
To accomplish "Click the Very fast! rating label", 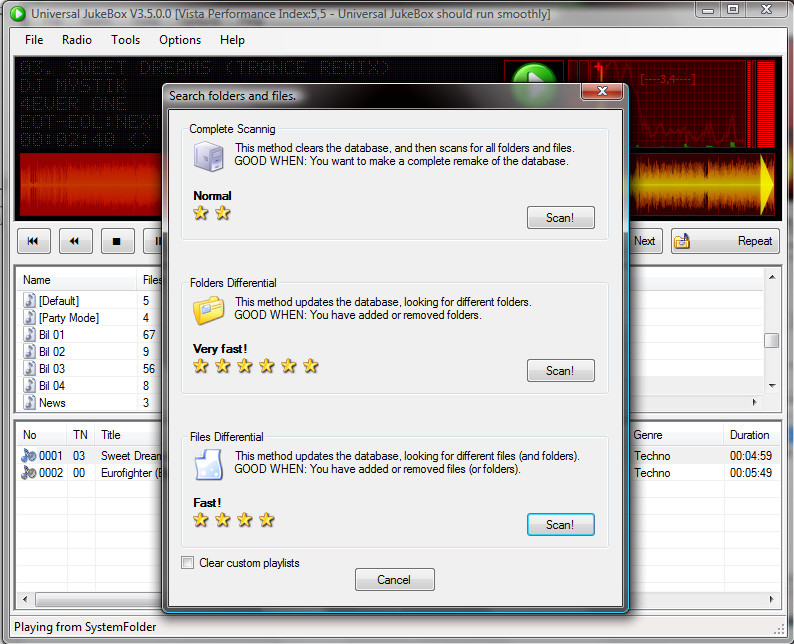I will (220, 349).
